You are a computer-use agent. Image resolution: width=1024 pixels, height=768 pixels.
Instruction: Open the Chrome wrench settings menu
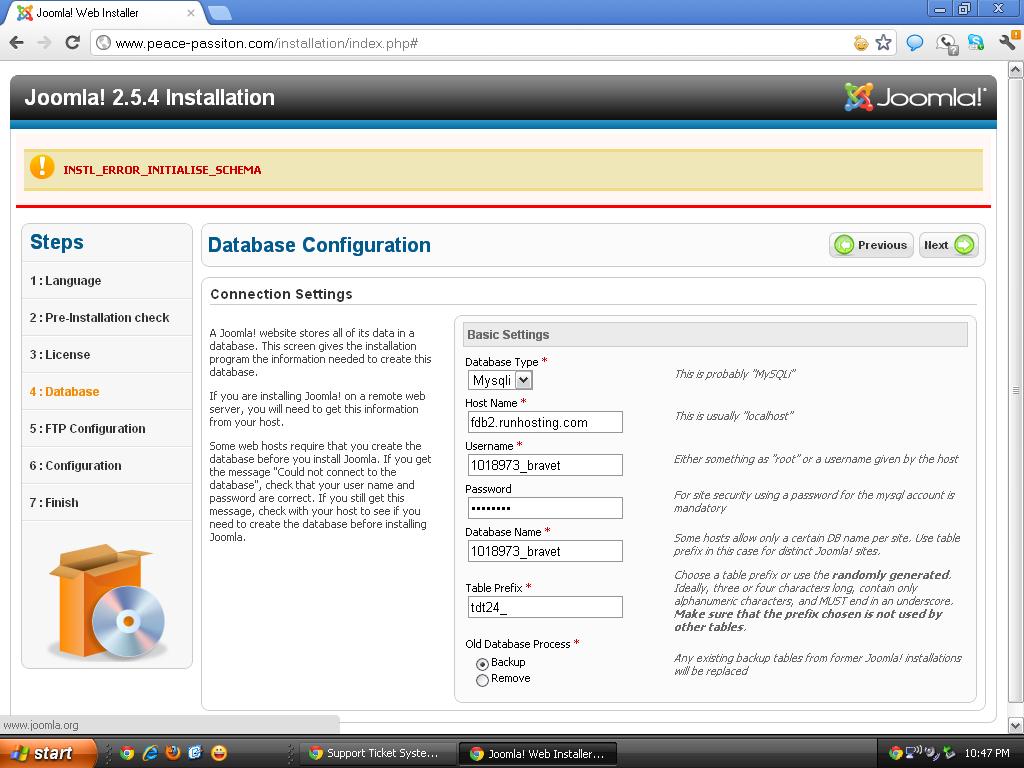[x=1007, y=42]
